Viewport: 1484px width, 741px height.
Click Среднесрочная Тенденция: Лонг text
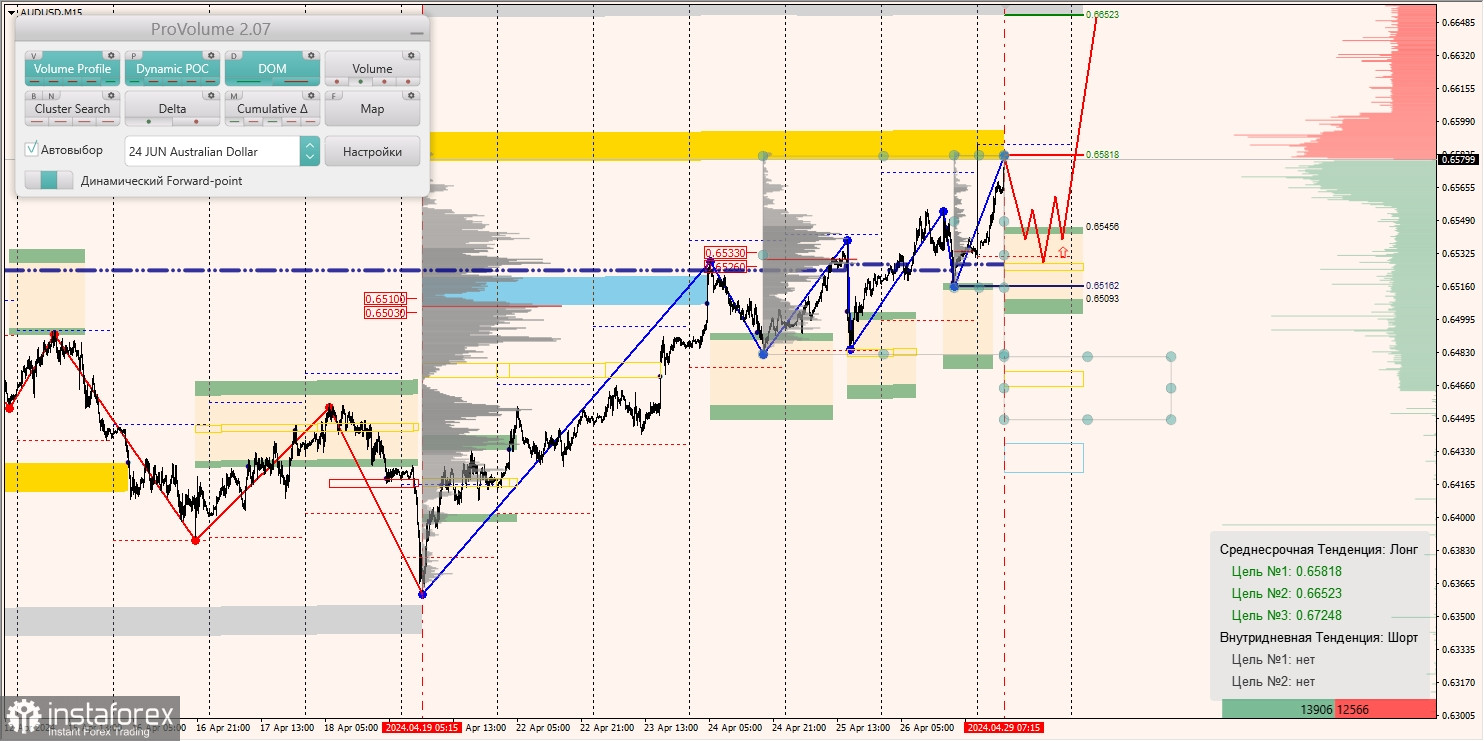click(x=1318, y=549)
